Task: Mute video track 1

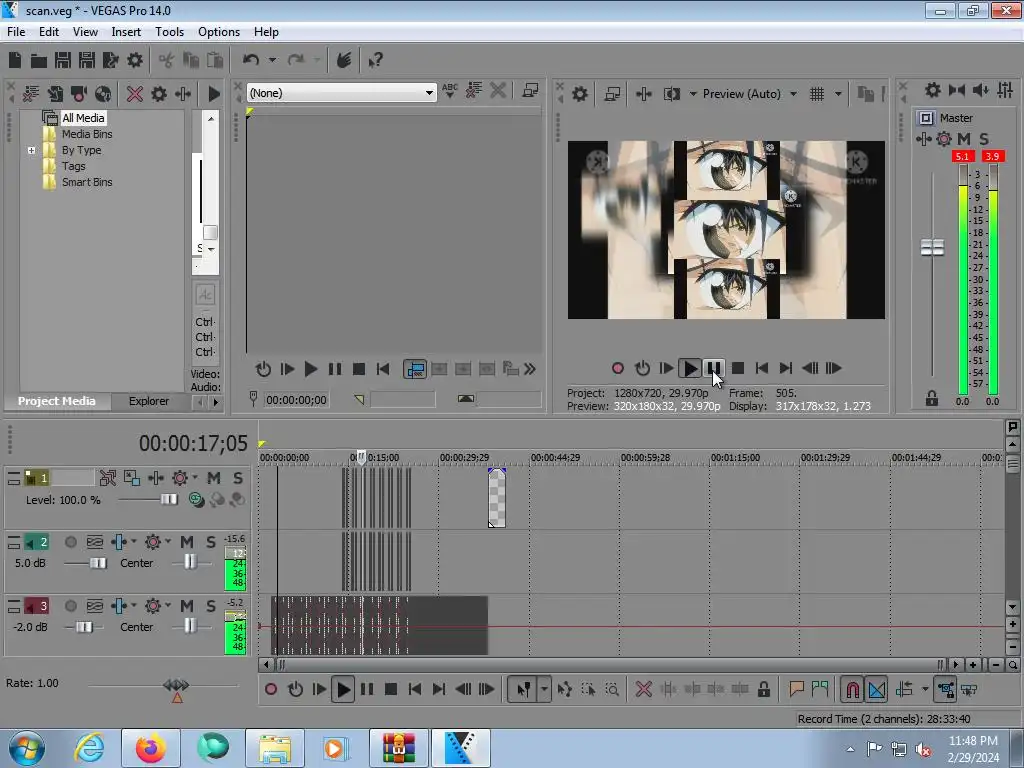Action: tap(214, 478)
